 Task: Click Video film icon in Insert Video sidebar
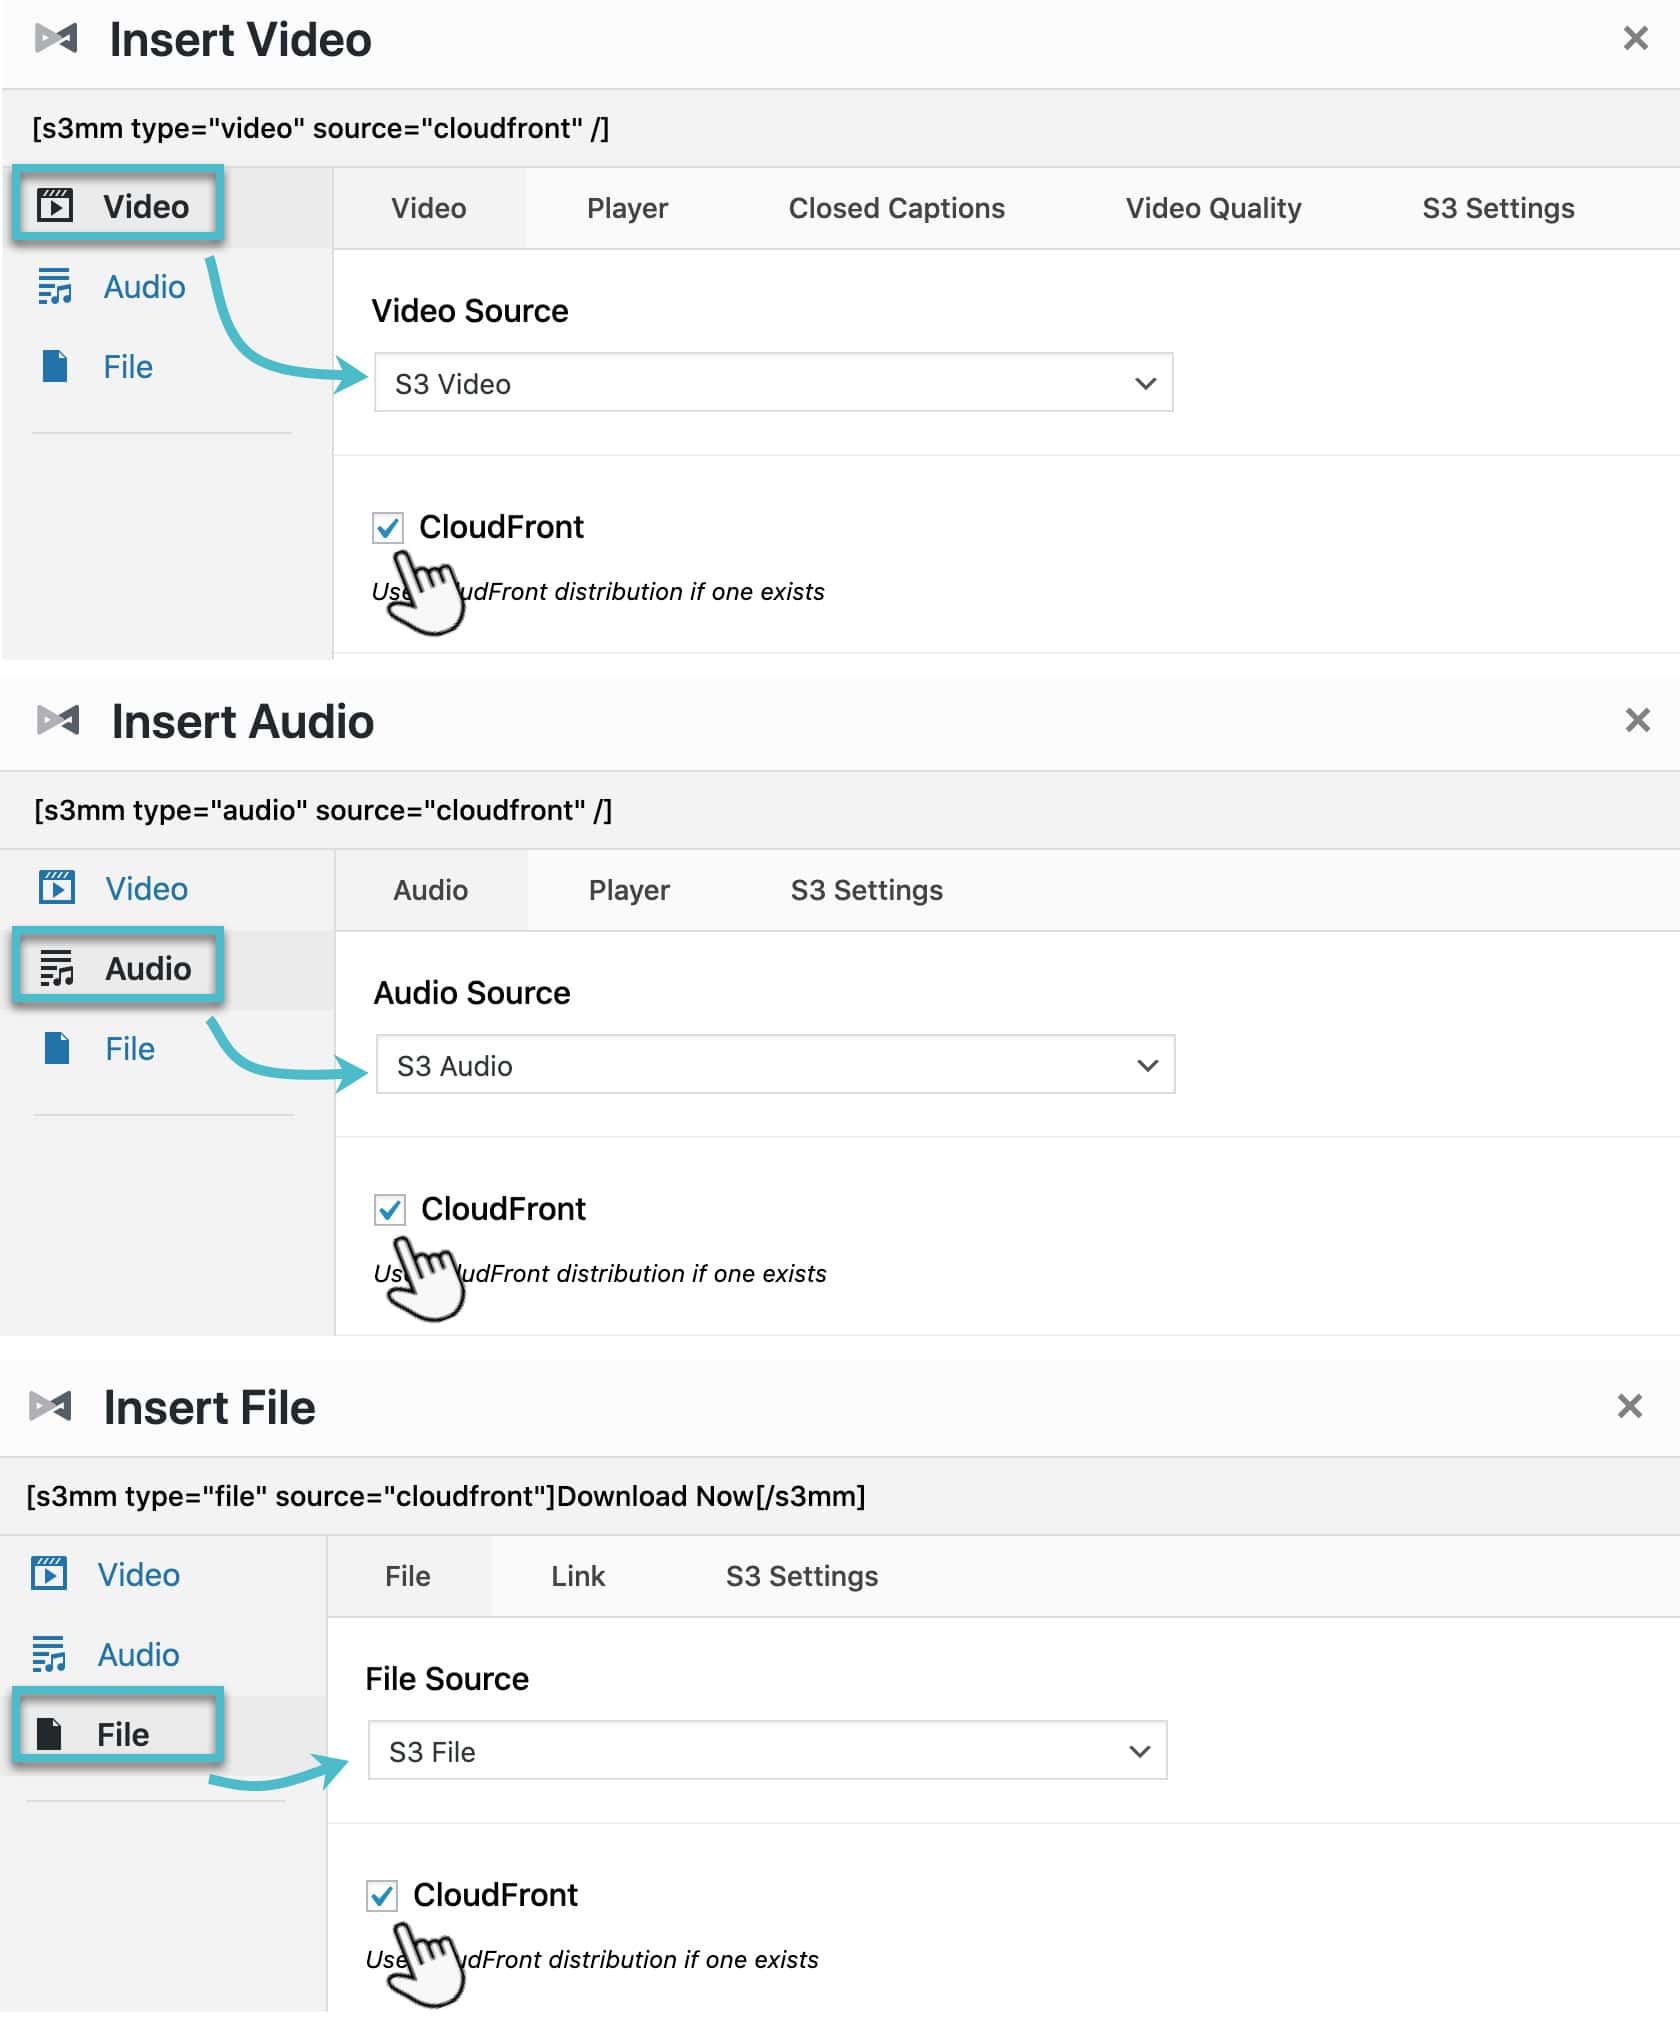[x=55, y=206]
